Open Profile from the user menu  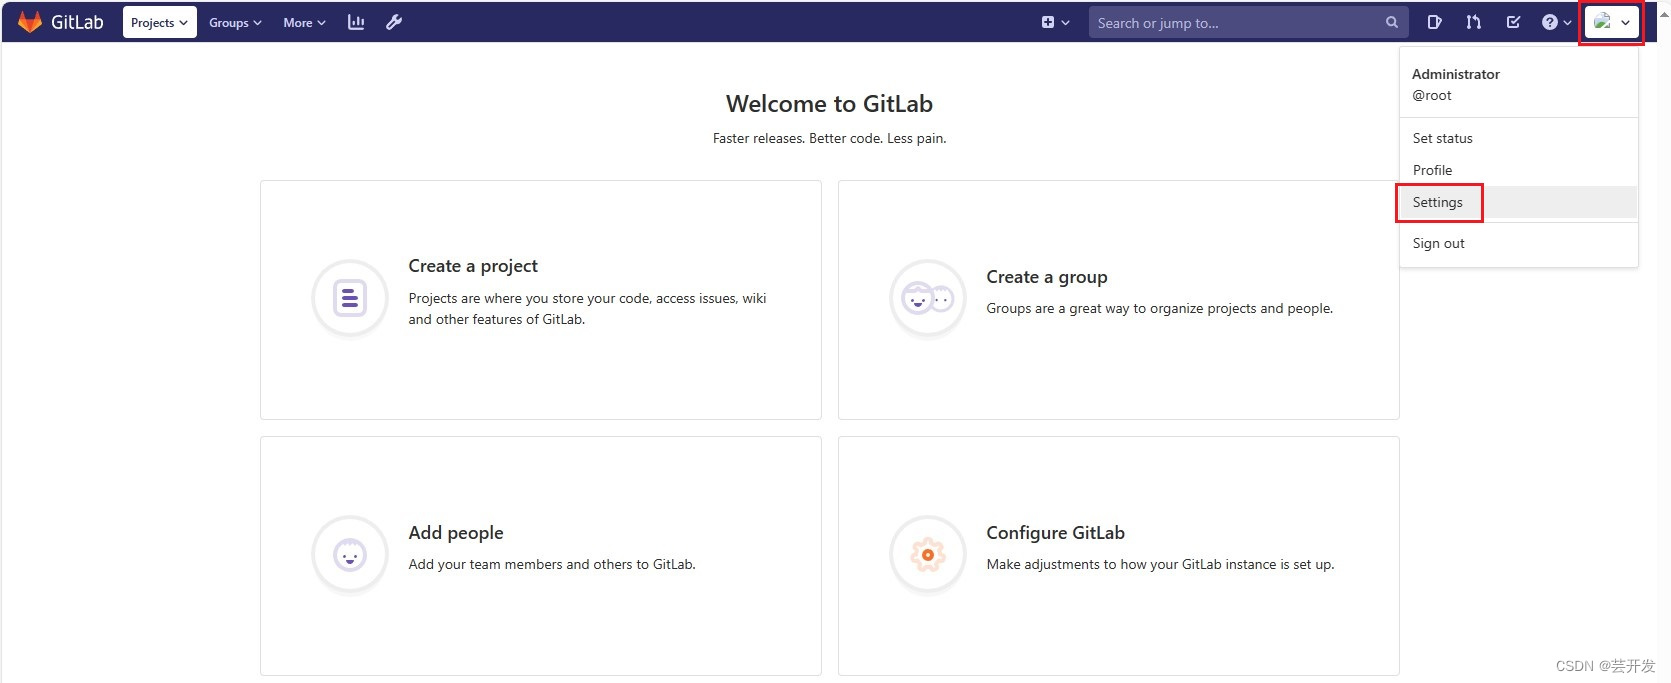coord(1518,170)
